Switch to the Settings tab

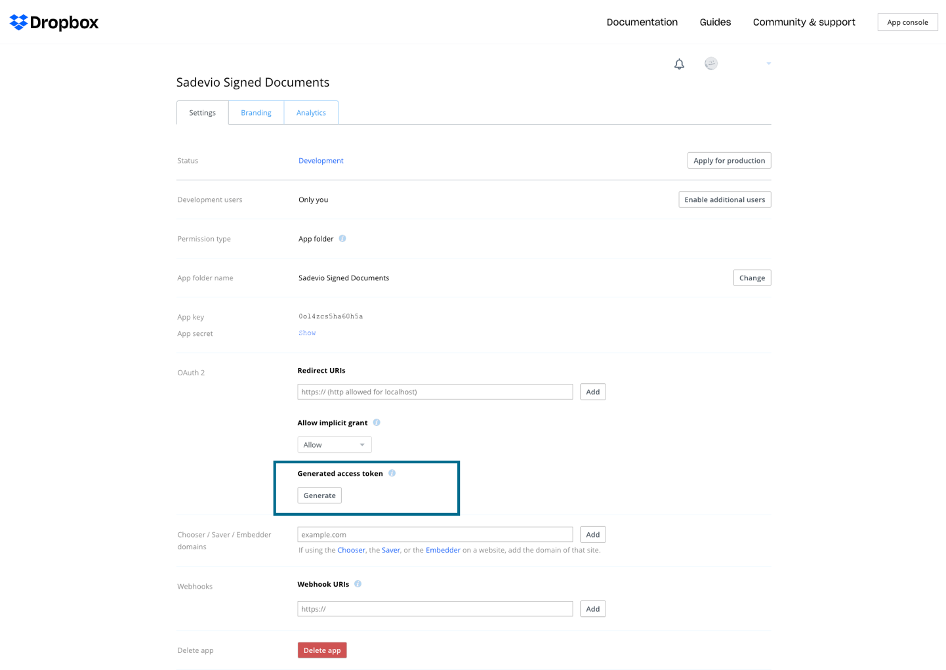202,113
